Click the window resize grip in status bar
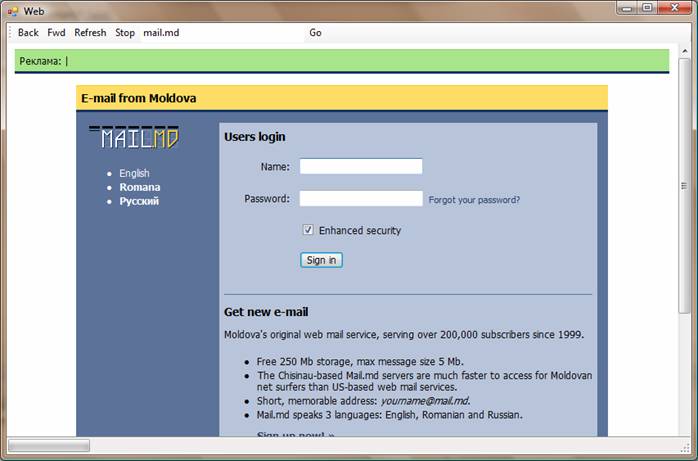This screenshot has height=461, width=698. click(x=686, y=447)
